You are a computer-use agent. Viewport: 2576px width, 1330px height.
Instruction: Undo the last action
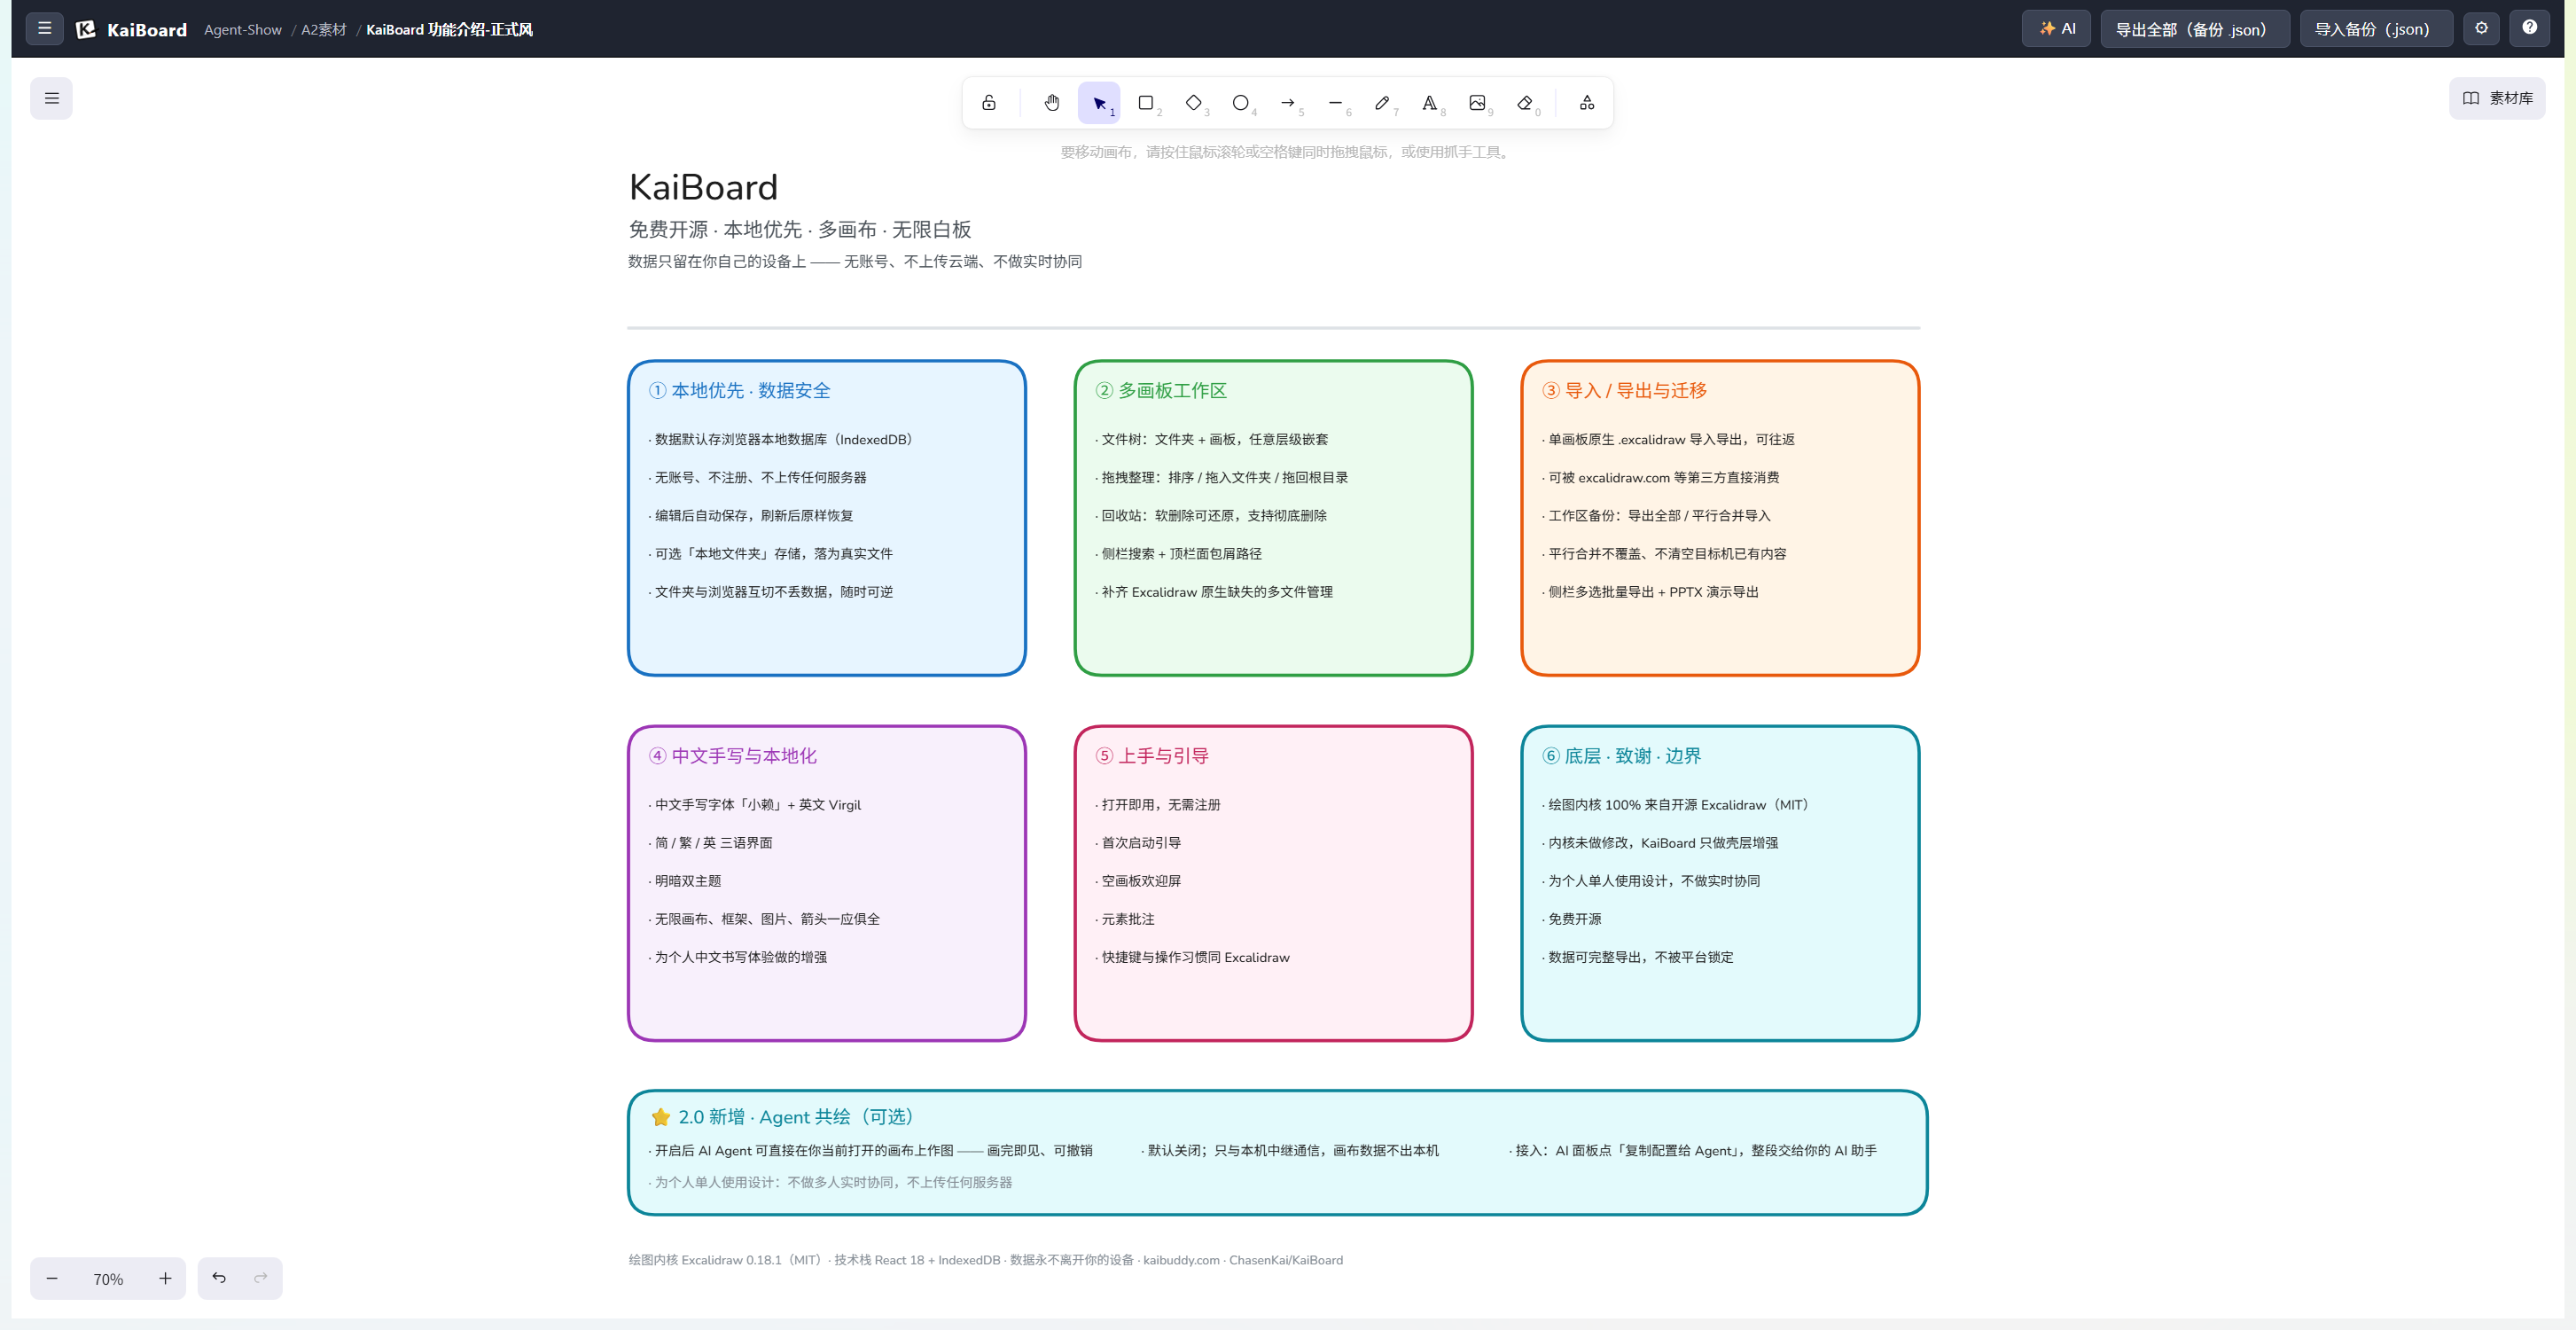coord(219,1278)
